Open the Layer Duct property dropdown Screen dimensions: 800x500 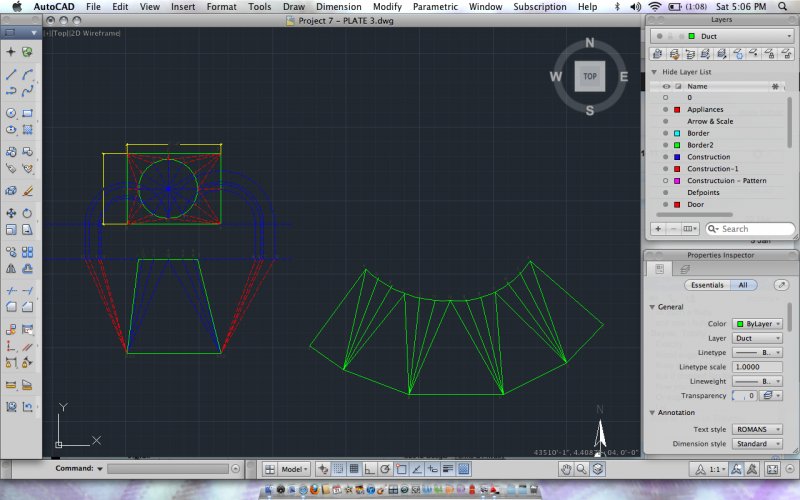coord(758,338)
